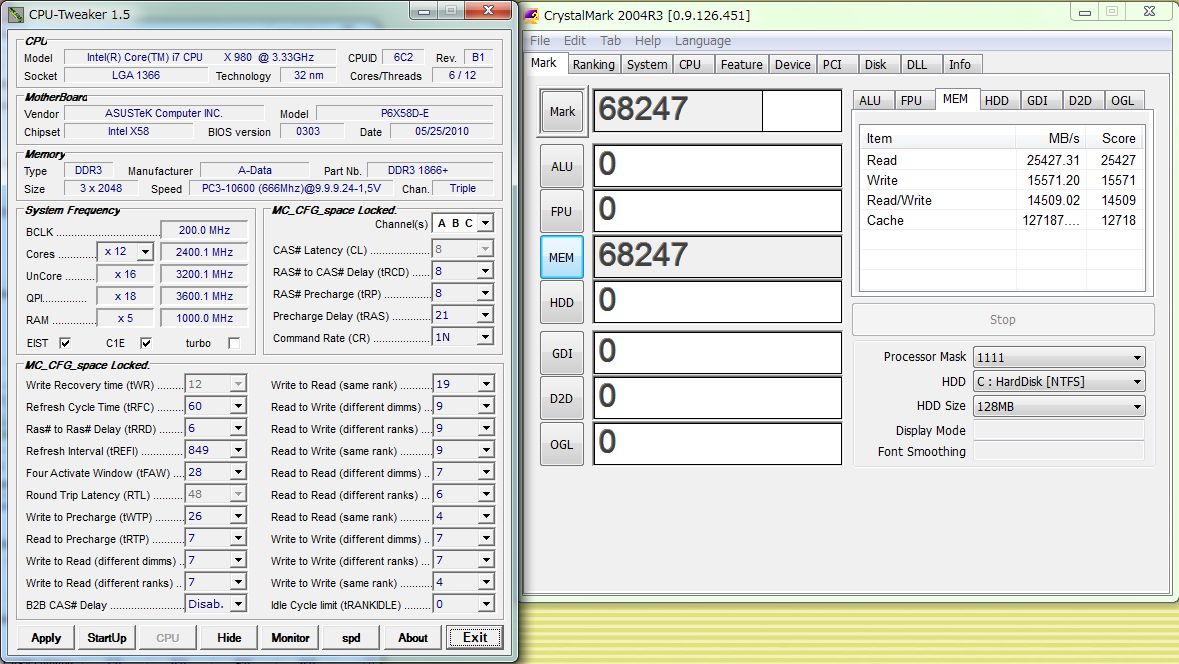This screenshot has height=664, width=1179.
Task: Run the GDI benchmark button
Action: (562, 353)
